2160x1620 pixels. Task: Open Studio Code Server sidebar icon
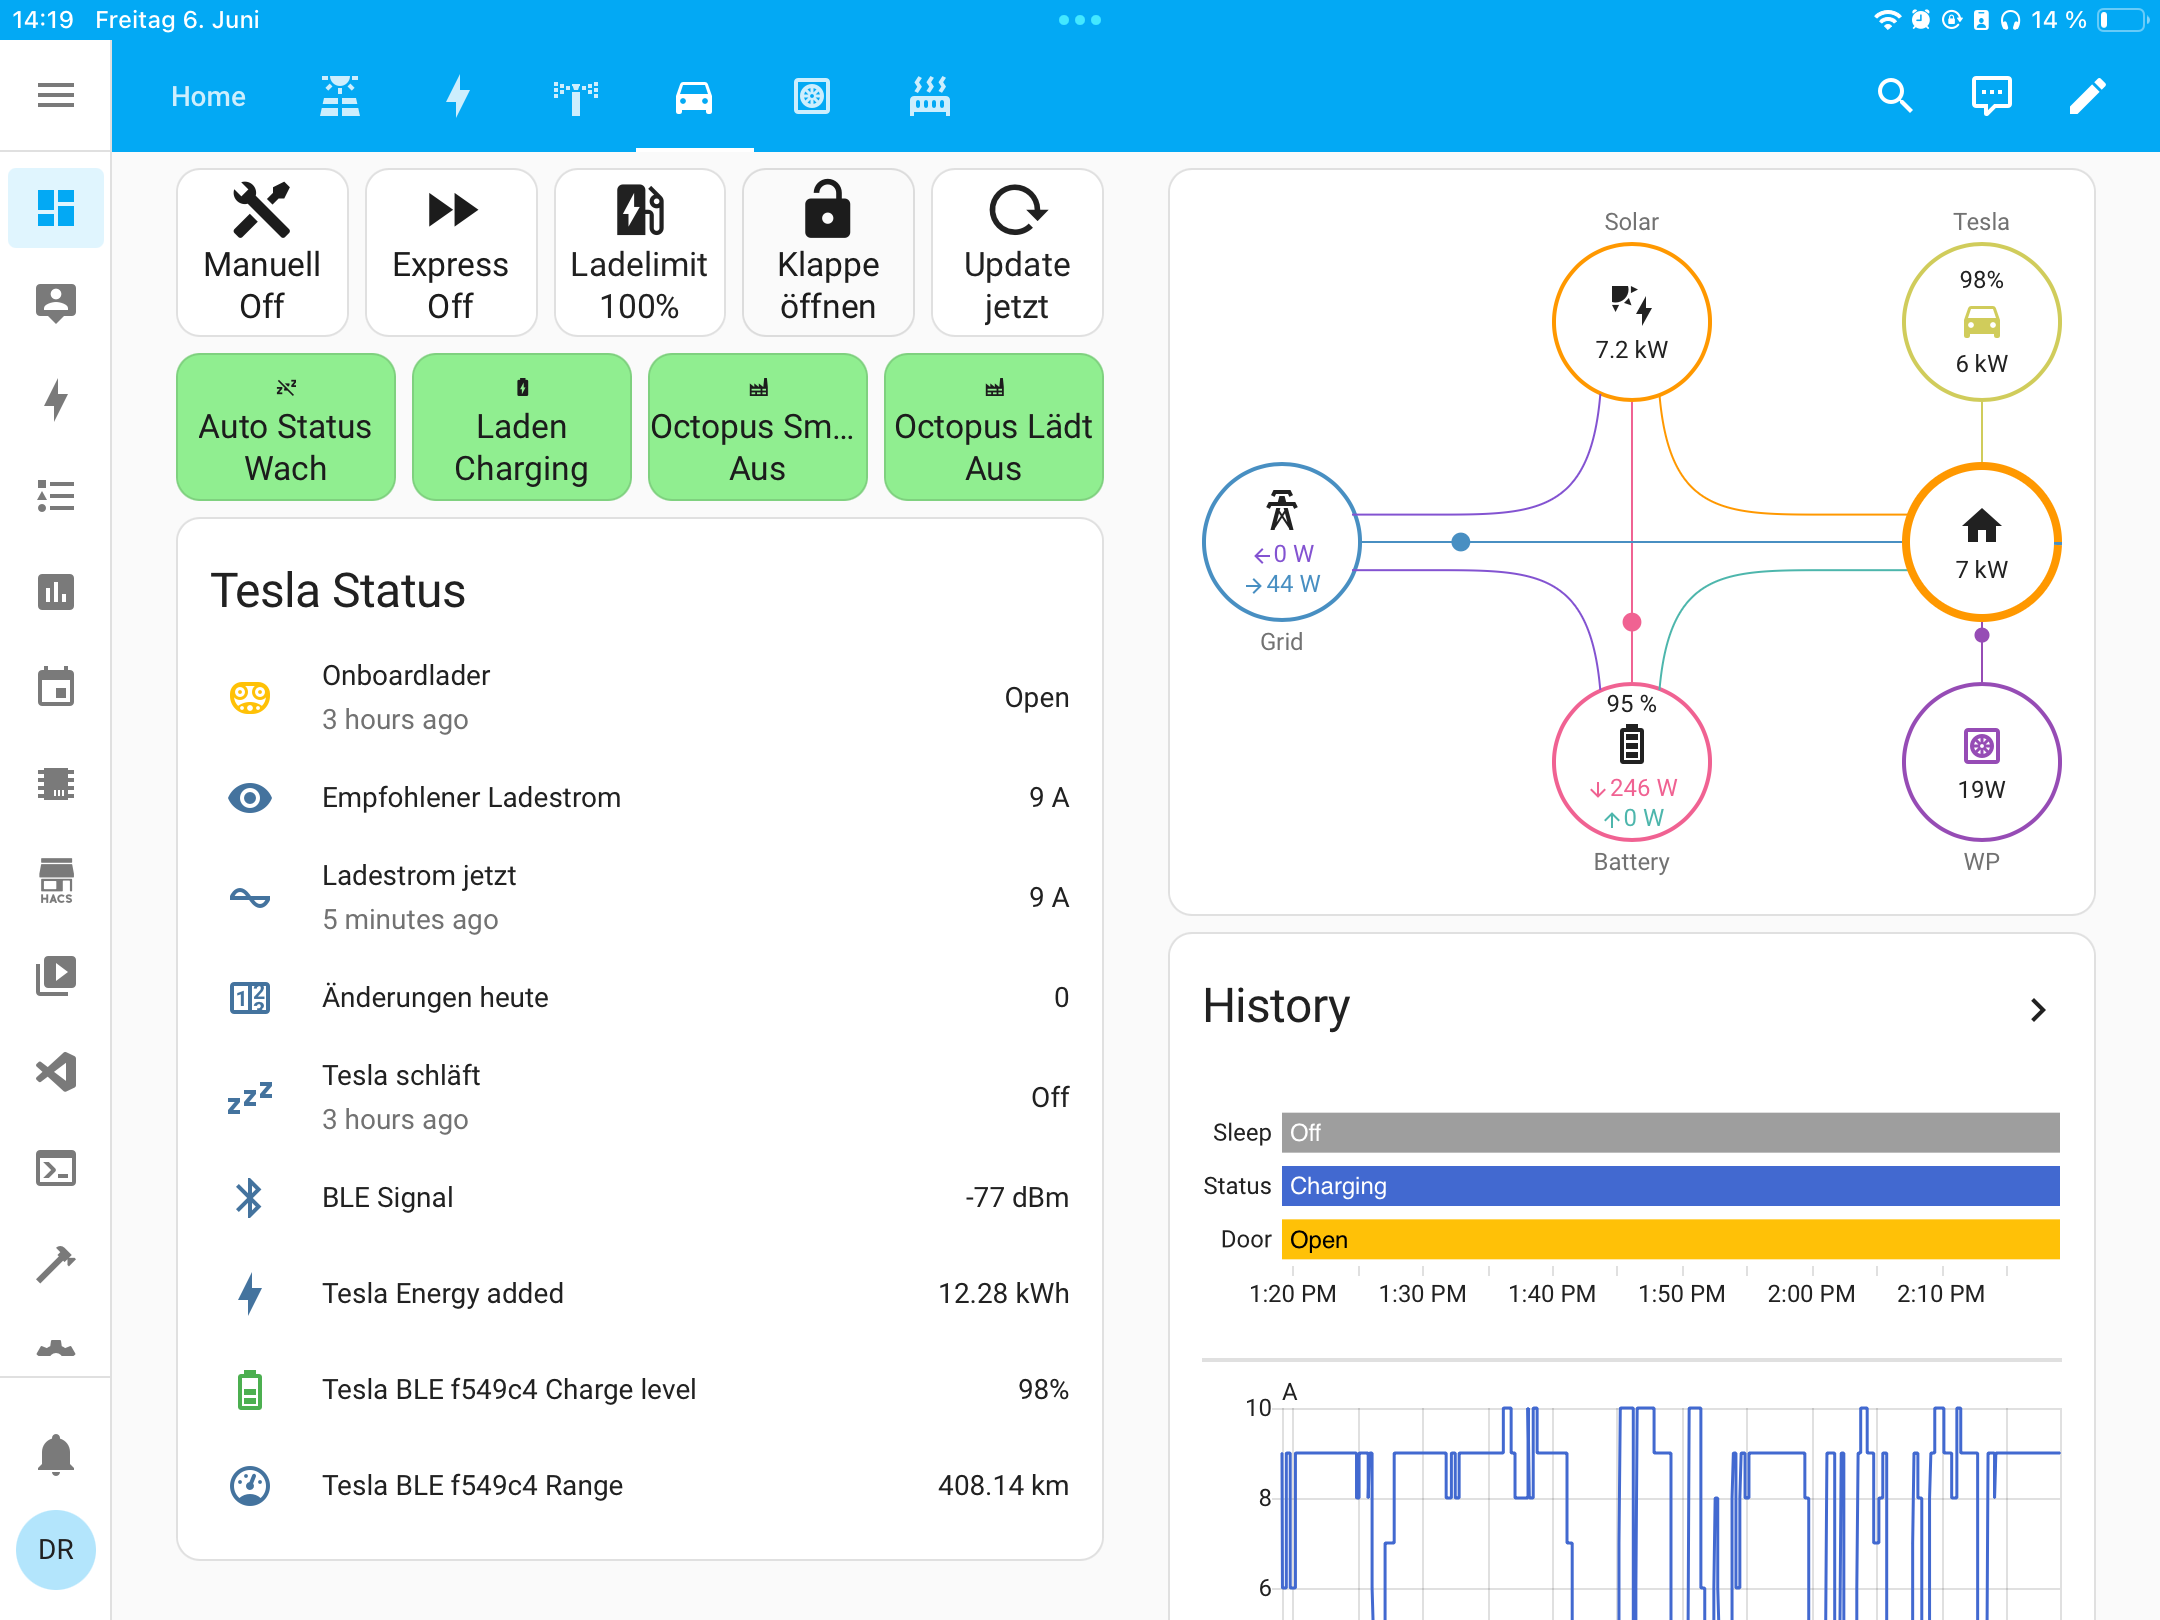[56, 1072]
